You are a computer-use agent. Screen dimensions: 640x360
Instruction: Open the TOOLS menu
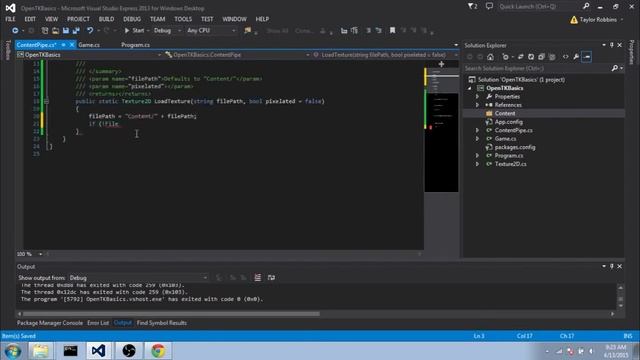pyautogui.click(x=183, y=19)
